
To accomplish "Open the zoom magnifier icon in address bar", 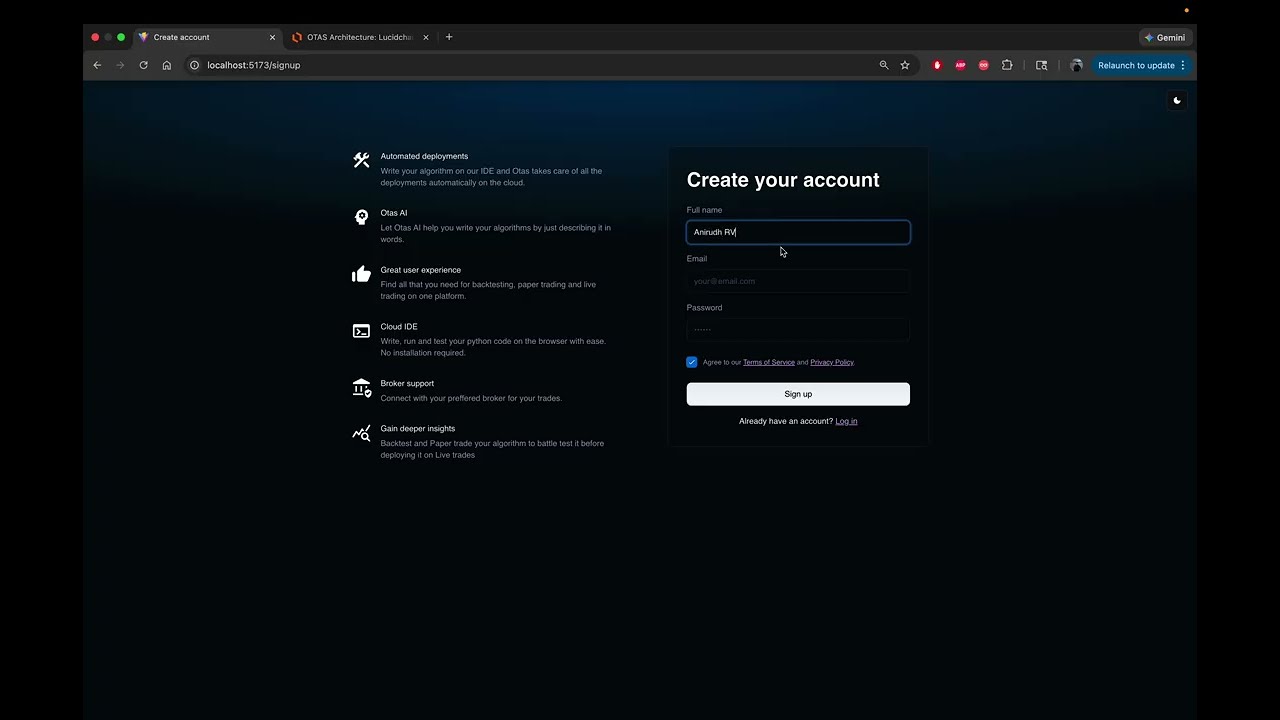I will 884,65.
